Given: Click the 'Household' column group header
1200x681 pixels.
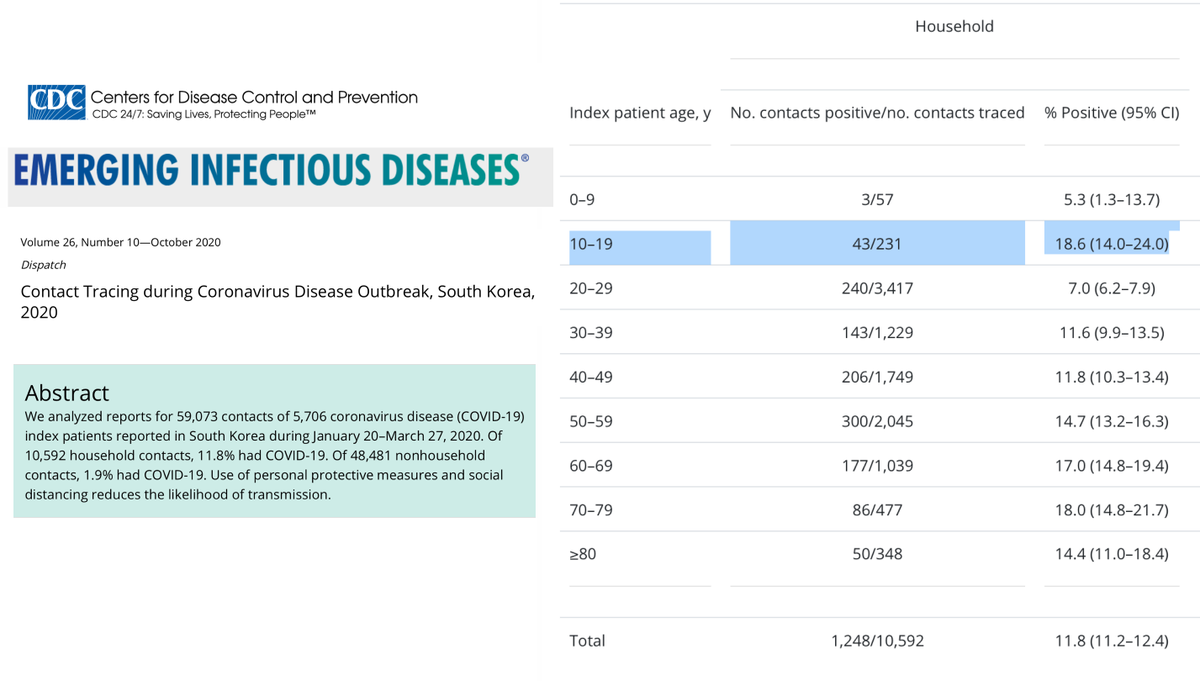Looking at the screenshot, I should tap(954, 27).
